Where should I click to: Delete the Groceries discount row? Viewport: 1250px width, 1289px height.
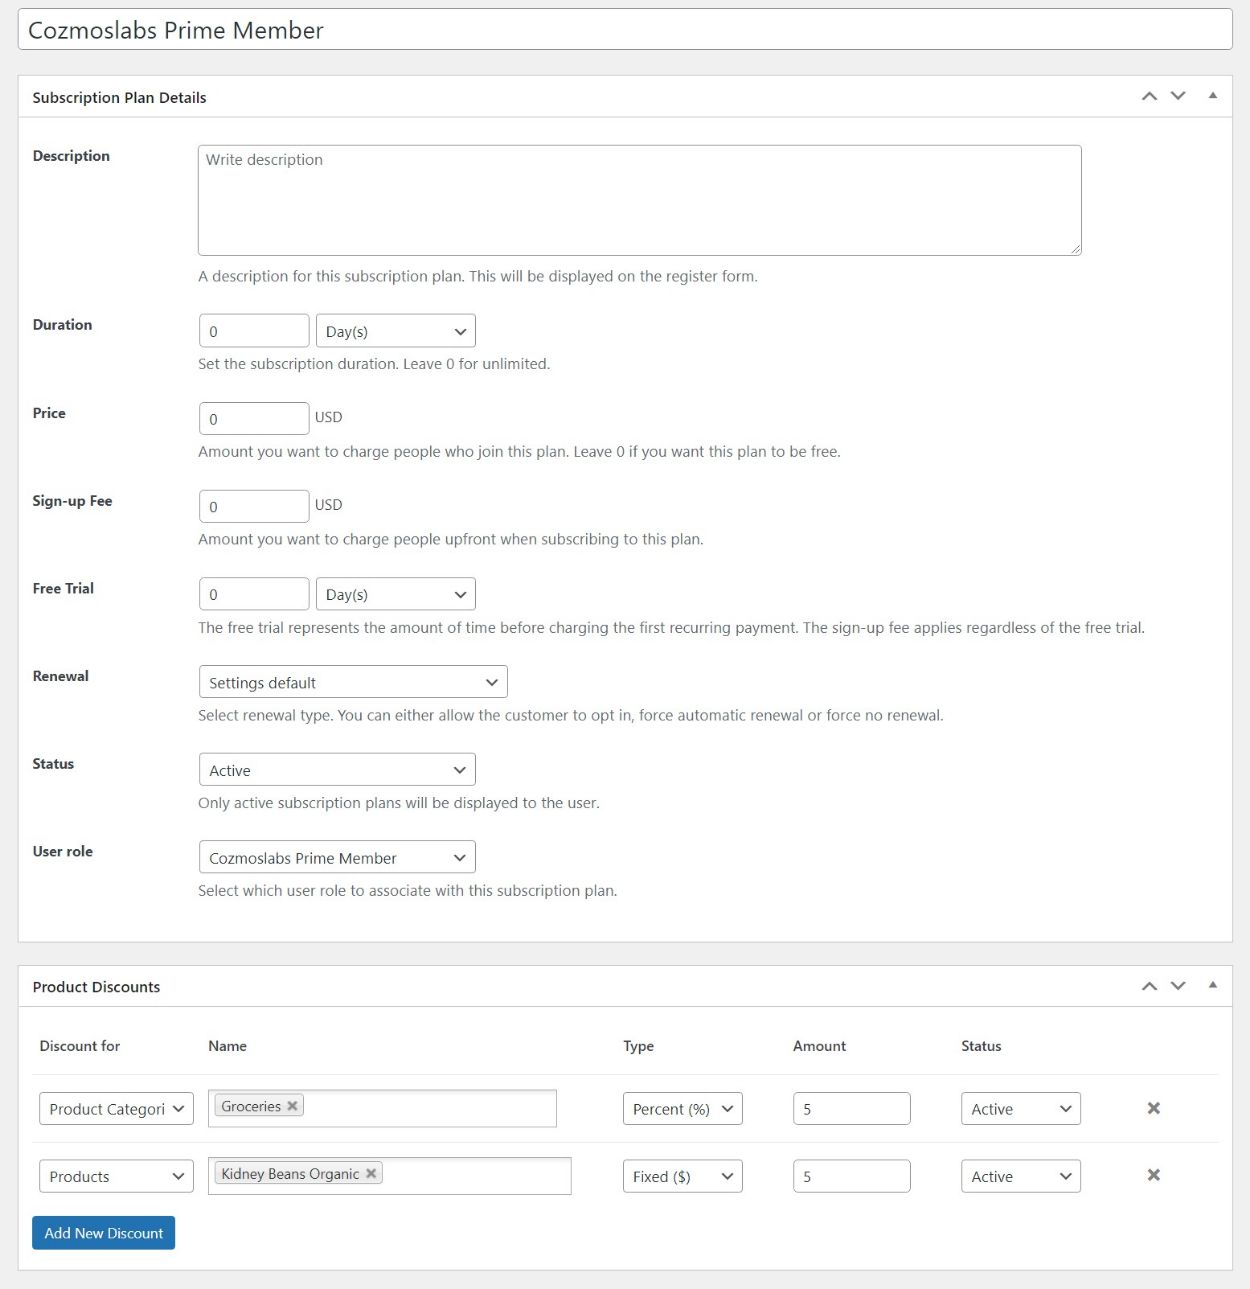click(1153, 1108)
